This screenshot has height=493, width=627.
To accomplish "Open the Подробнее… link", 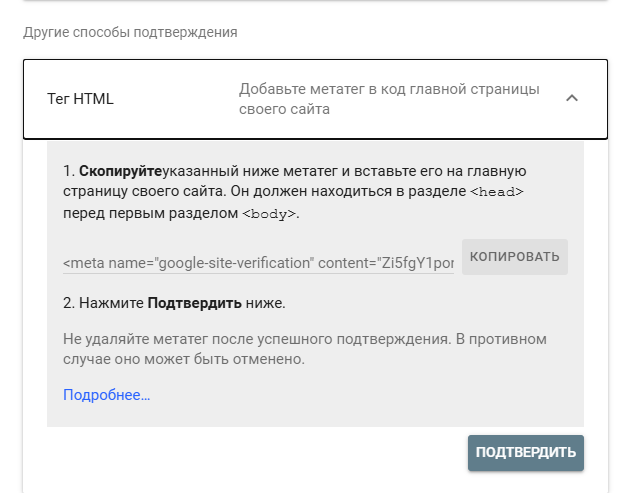I will tap(106, 395).
